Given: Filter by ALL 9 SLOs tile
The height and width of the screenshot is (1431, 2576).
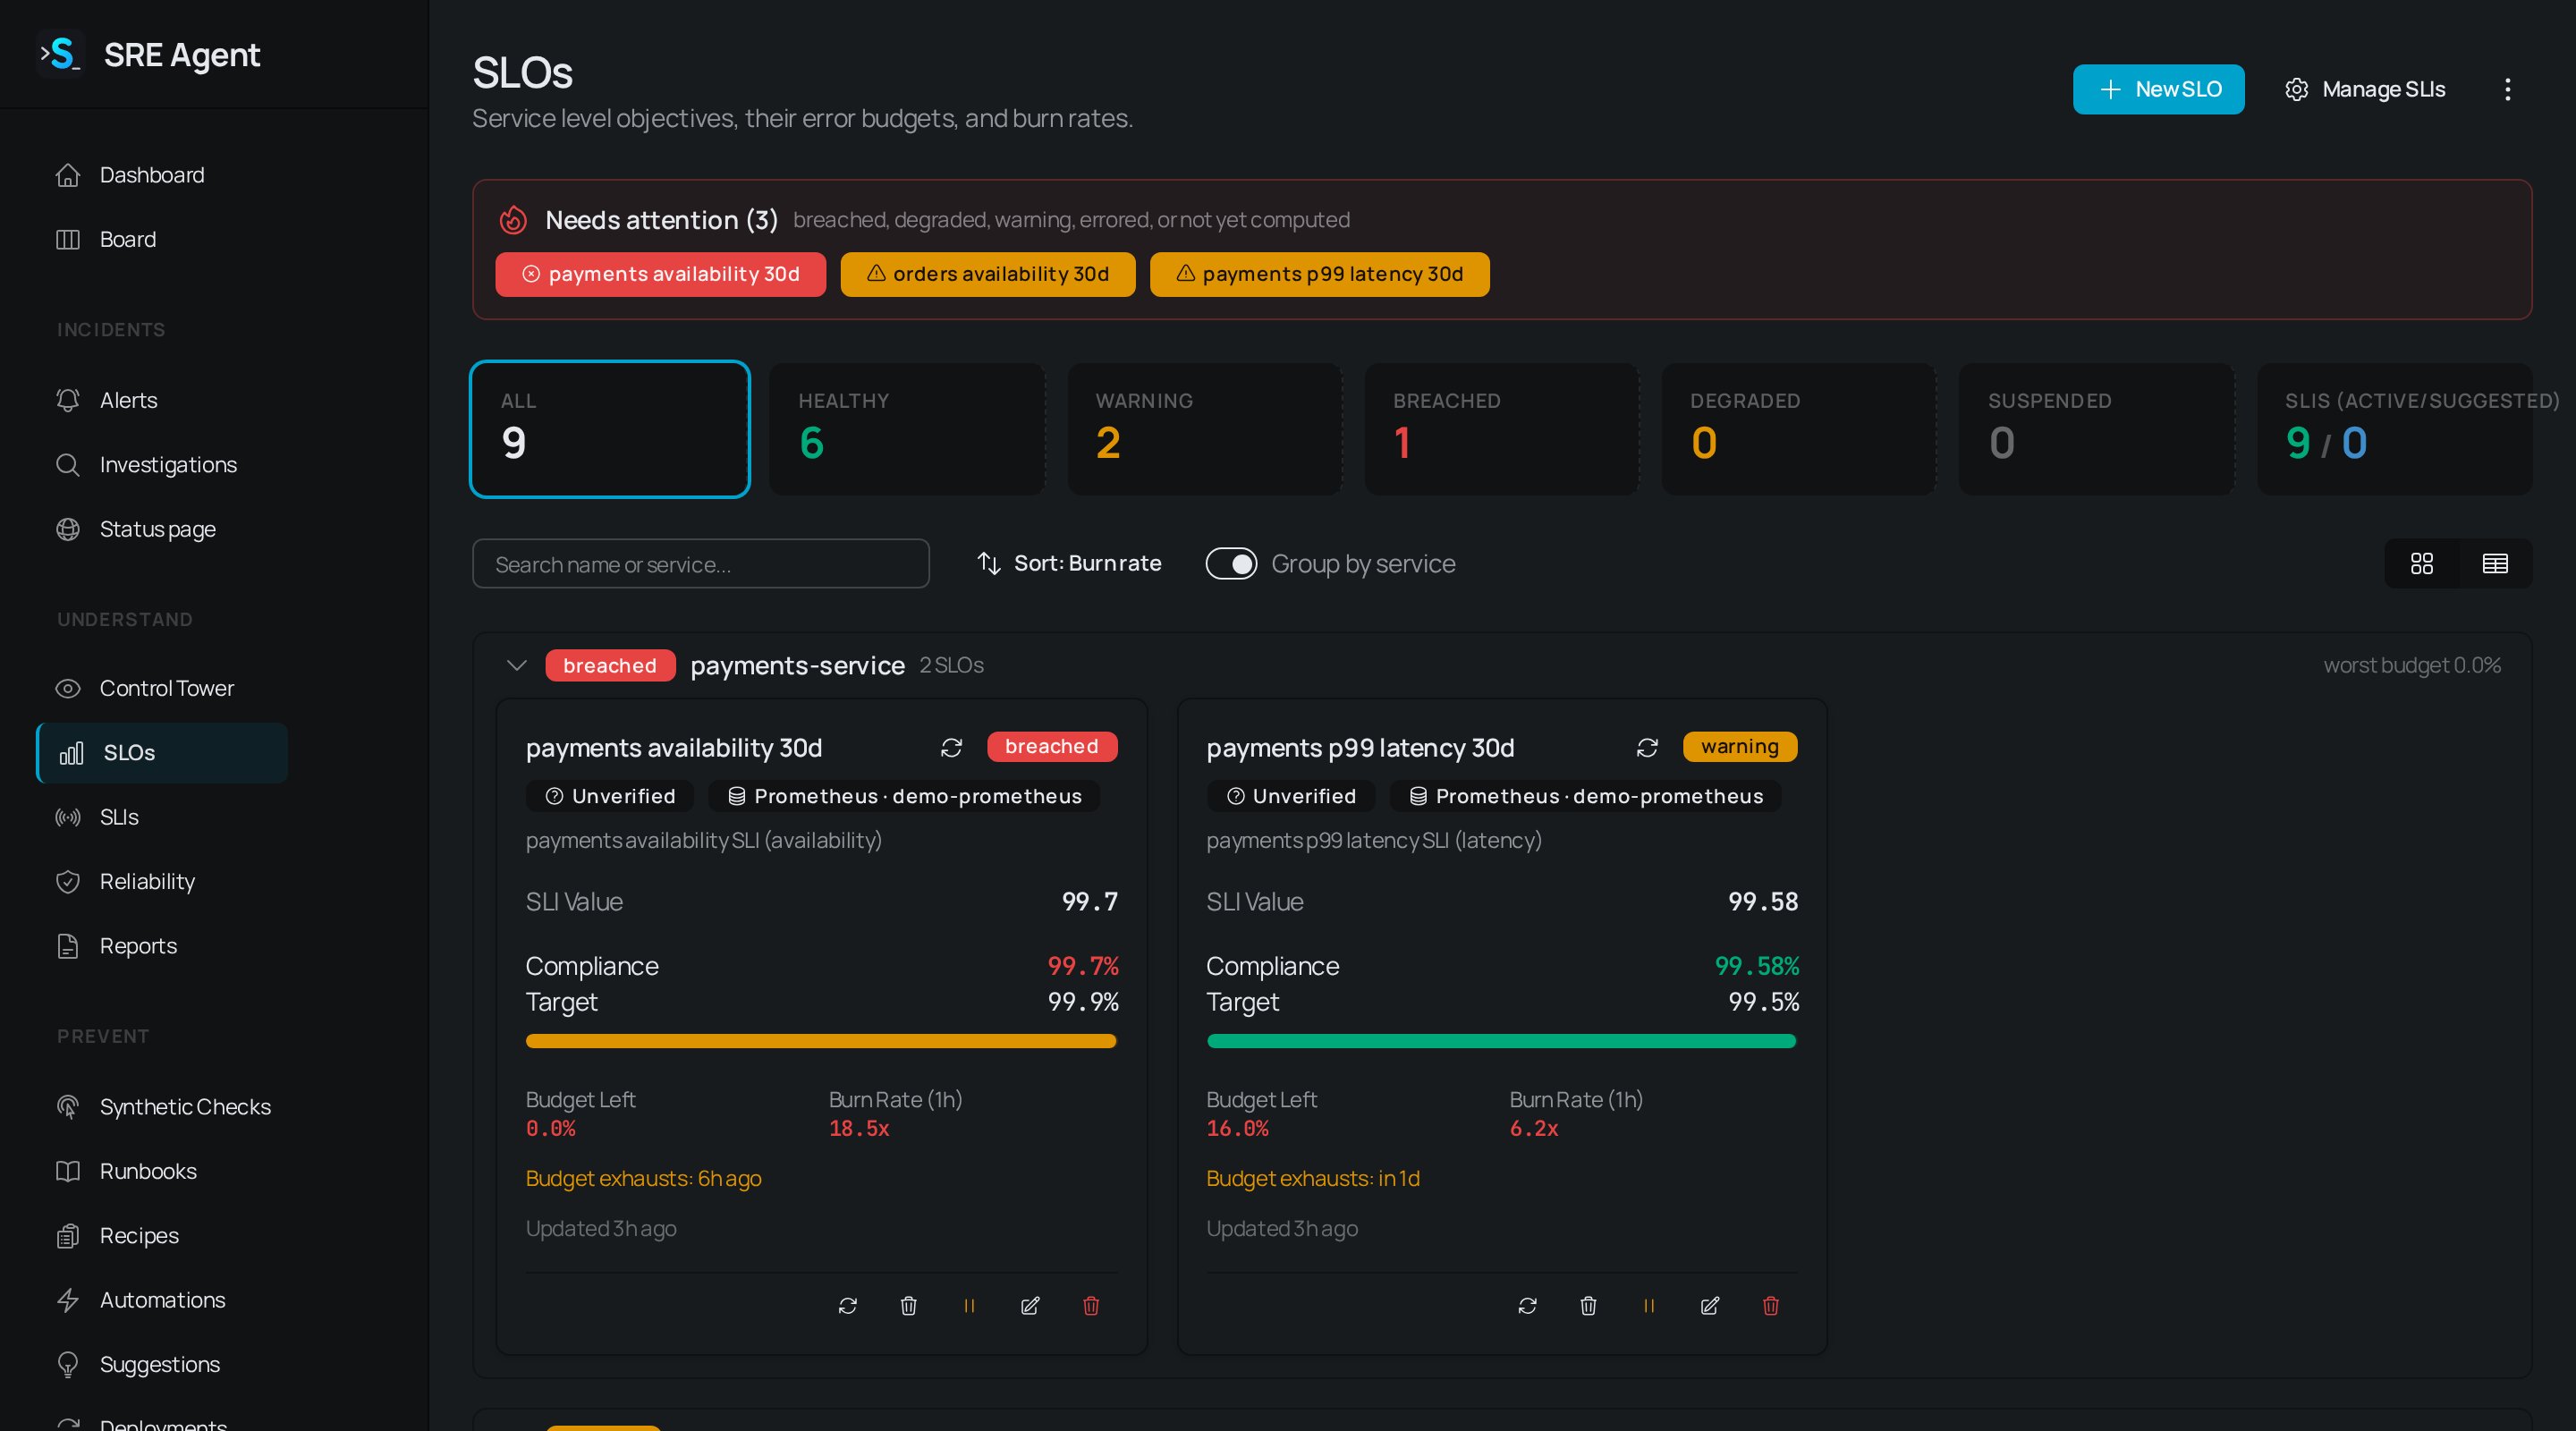Looking at the screenshot, I should 610,429.
